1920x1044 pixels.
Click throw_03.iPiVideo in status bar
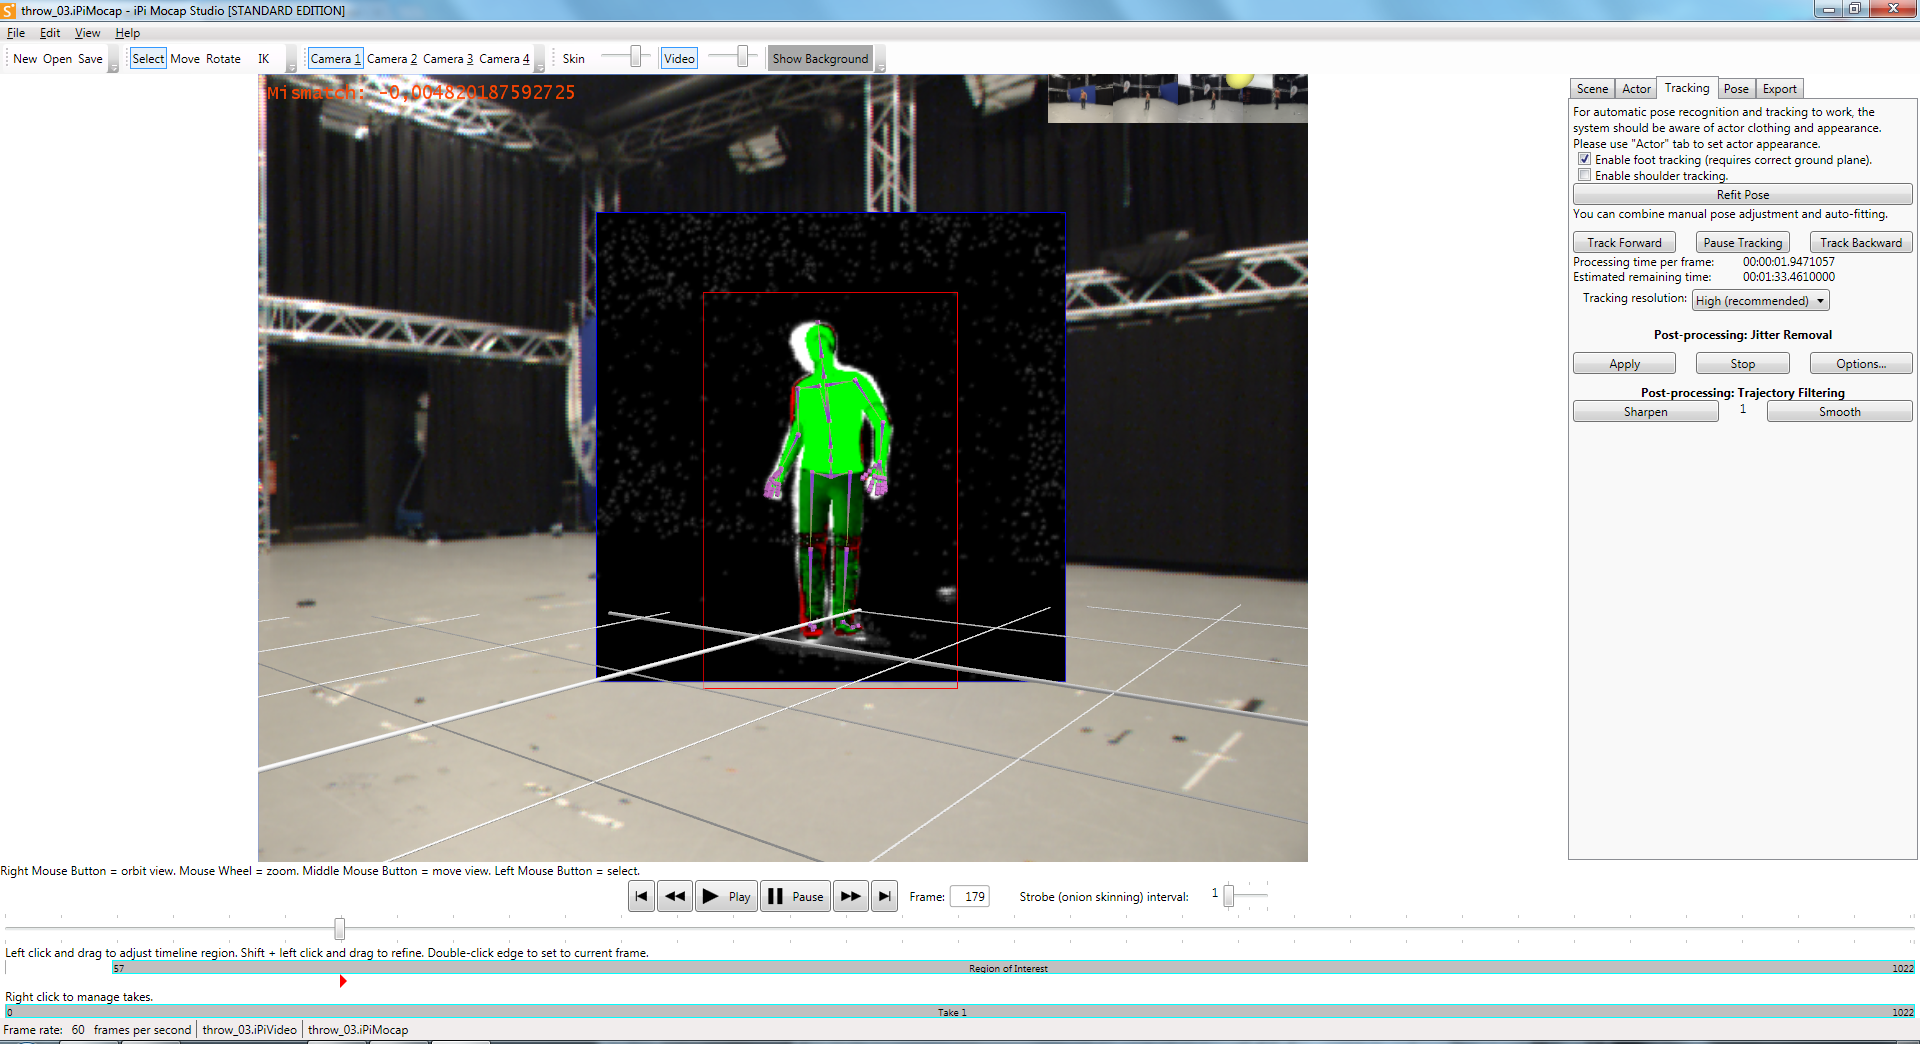pos(249,1030)
